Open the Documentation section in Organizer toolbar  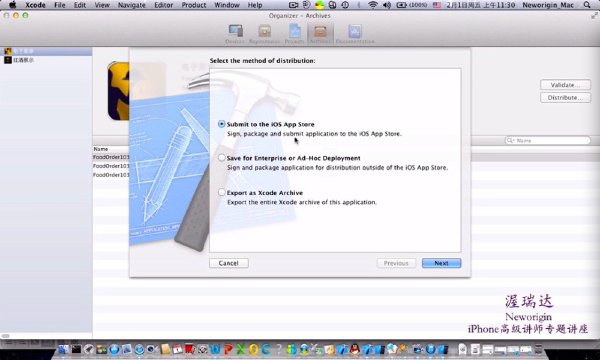(x=355, y=34)
